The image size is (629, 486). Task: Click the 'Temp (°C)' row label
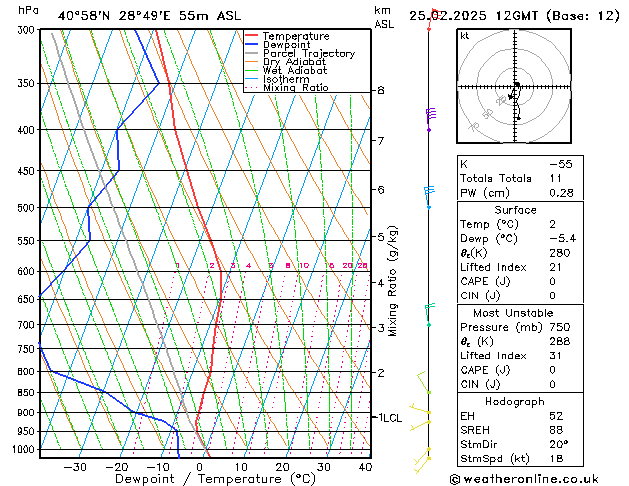click(x=489, y=224)
